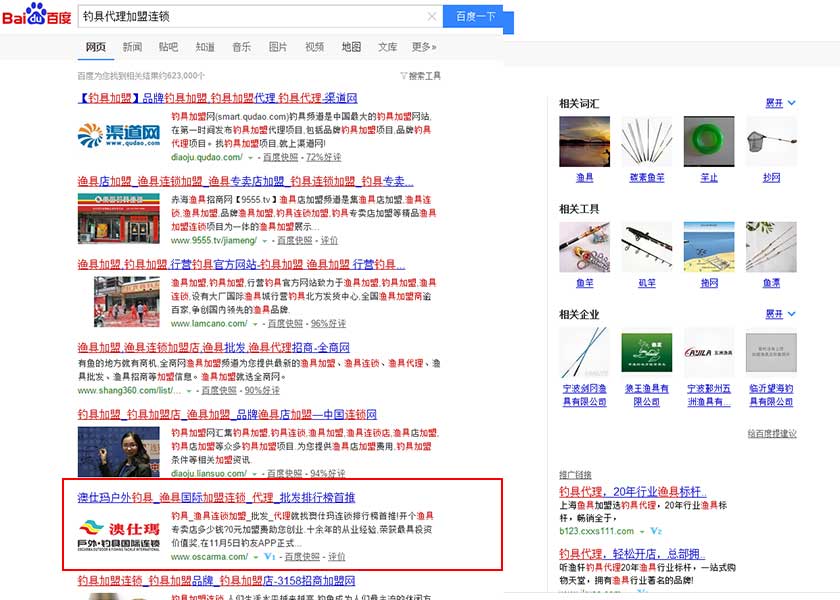The width and height of the screenshot is (840, 600).
Task: Expand dropdown arrow beside www.9555.tv/jiameng/
Action: pyautogui.click(x=264, y=241)
